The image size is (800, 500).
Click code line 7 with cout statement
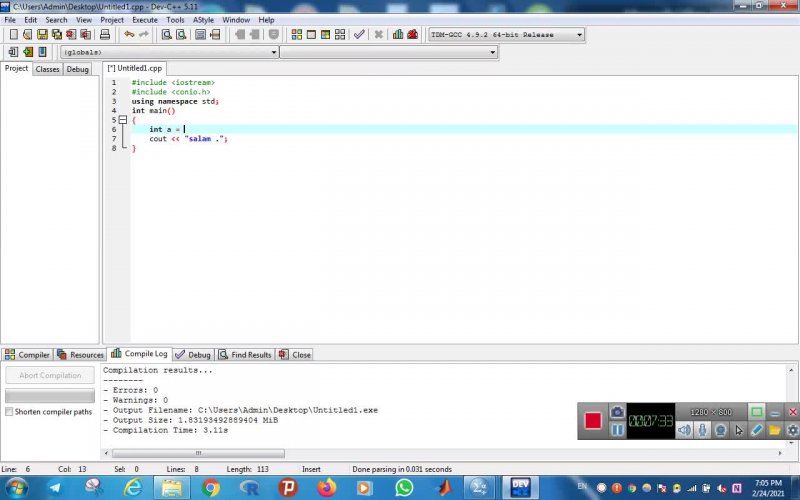click(188, 139)
